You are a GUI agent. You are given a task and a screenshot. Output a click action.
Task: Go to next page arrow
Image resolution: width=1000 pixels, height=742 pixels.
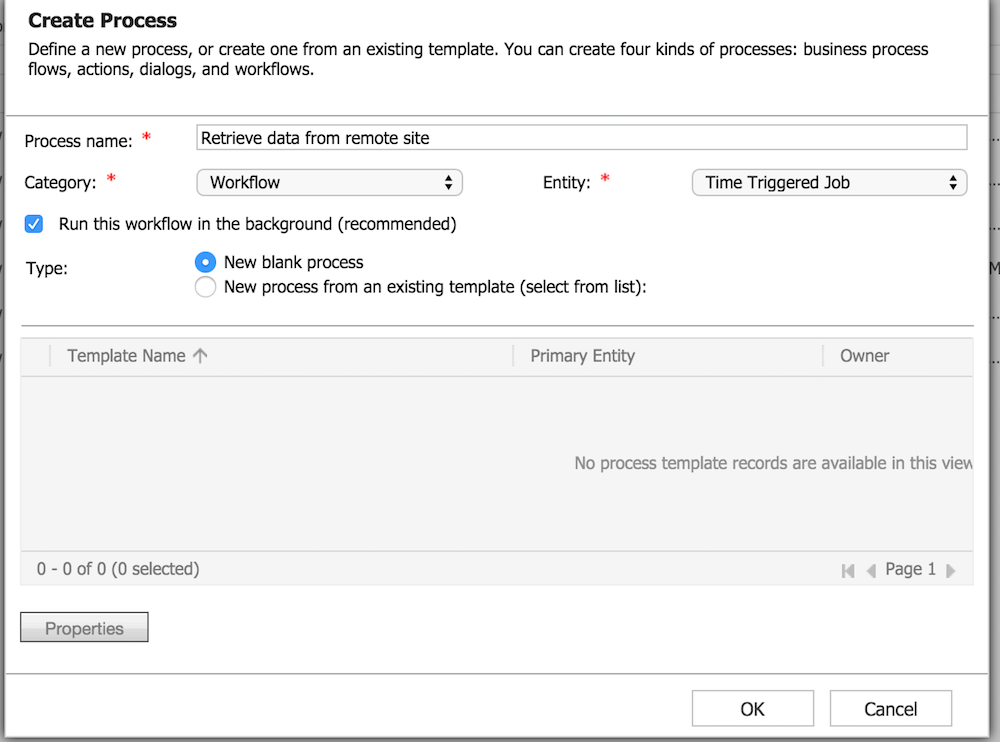950,570
